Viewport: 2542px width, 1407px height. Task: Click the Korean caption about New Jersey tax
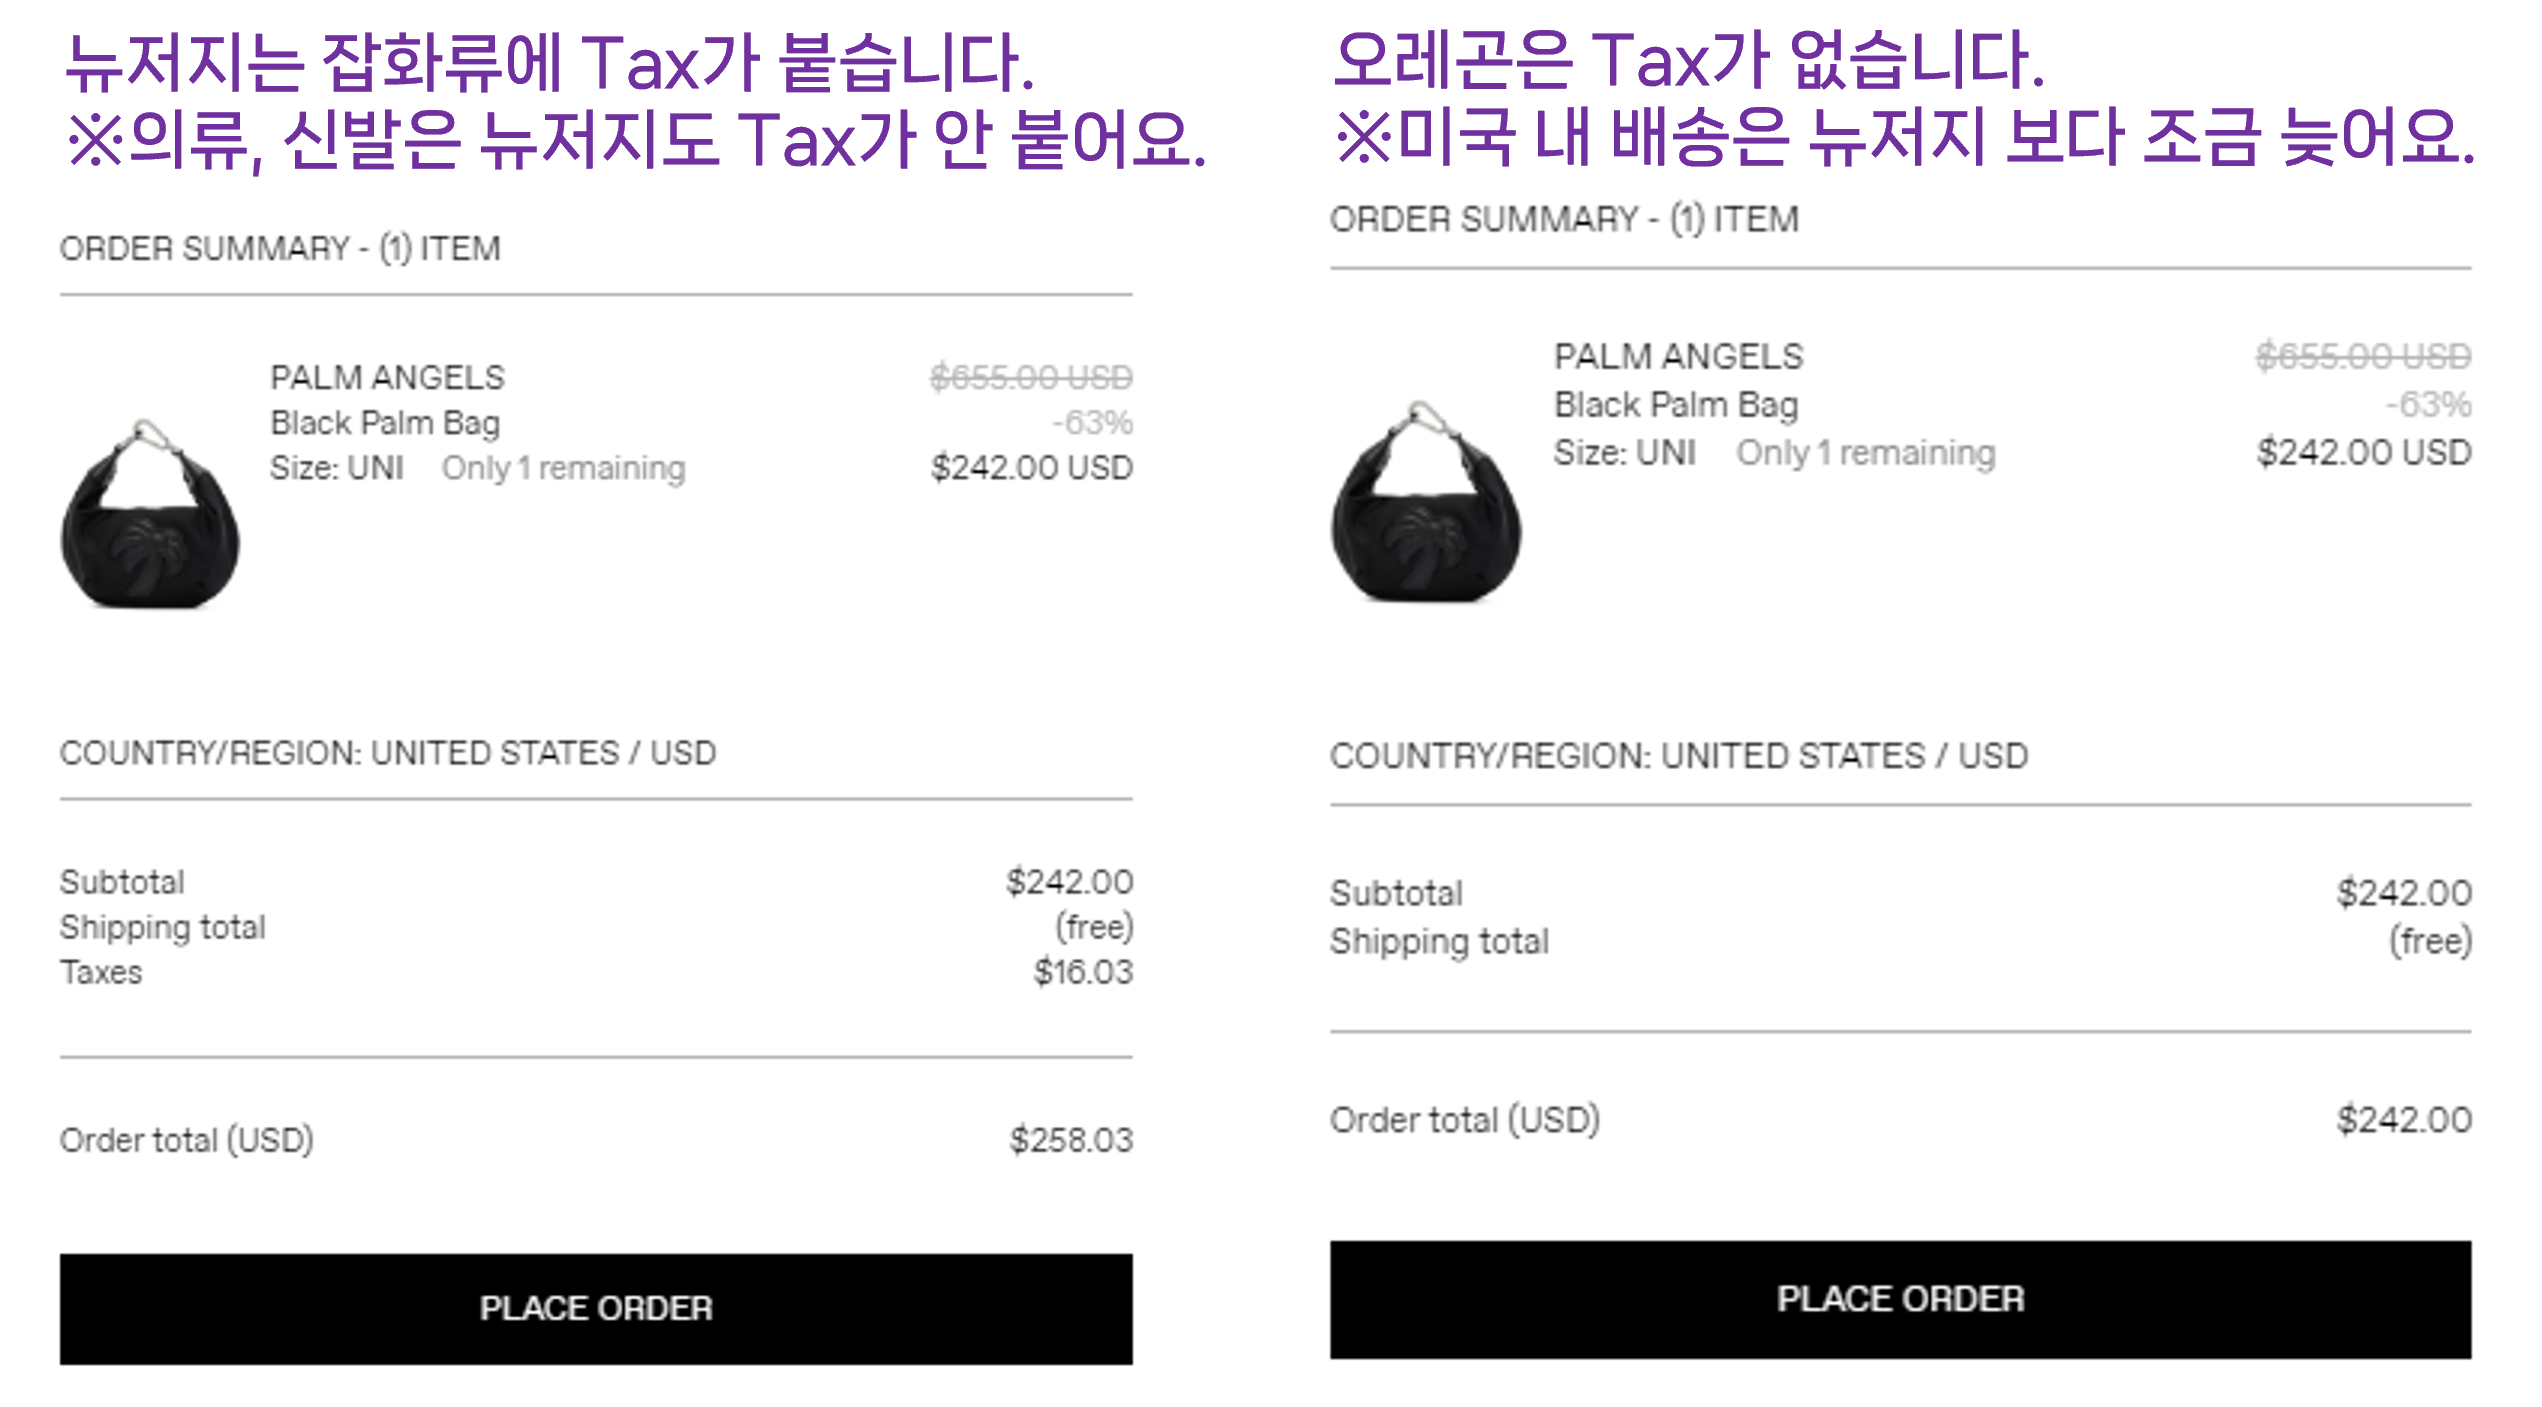pyautogui.click(x=548, y=62)
